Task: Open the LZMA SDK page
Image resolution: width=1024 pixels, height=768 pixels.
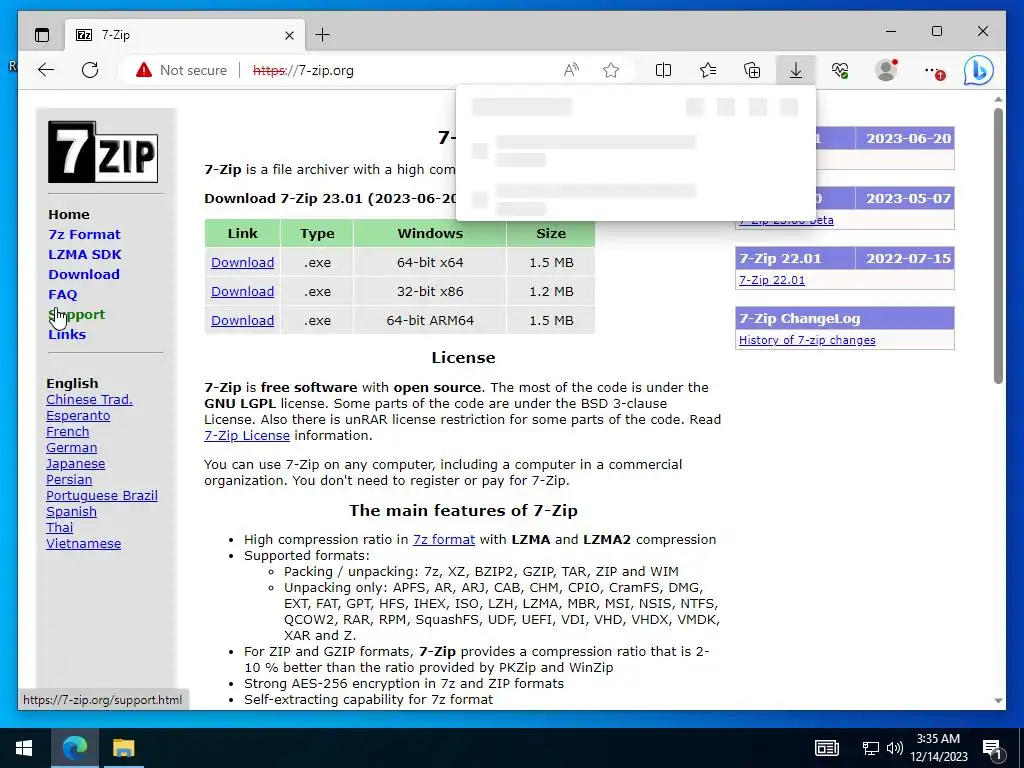Action: point(85,255)
